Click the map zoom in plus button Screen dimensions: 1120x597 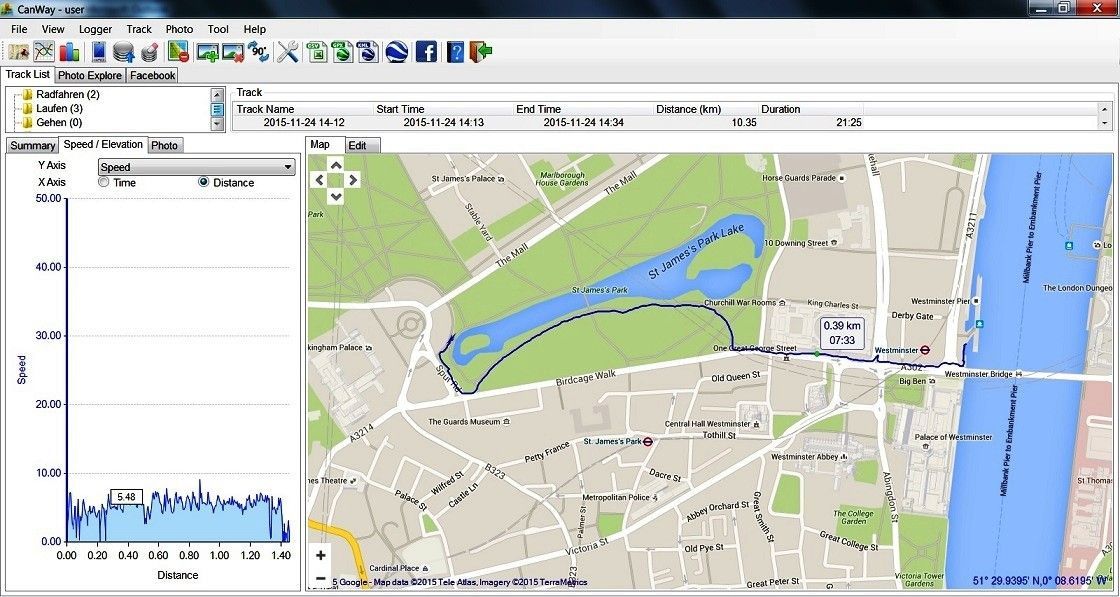point(320,555)
